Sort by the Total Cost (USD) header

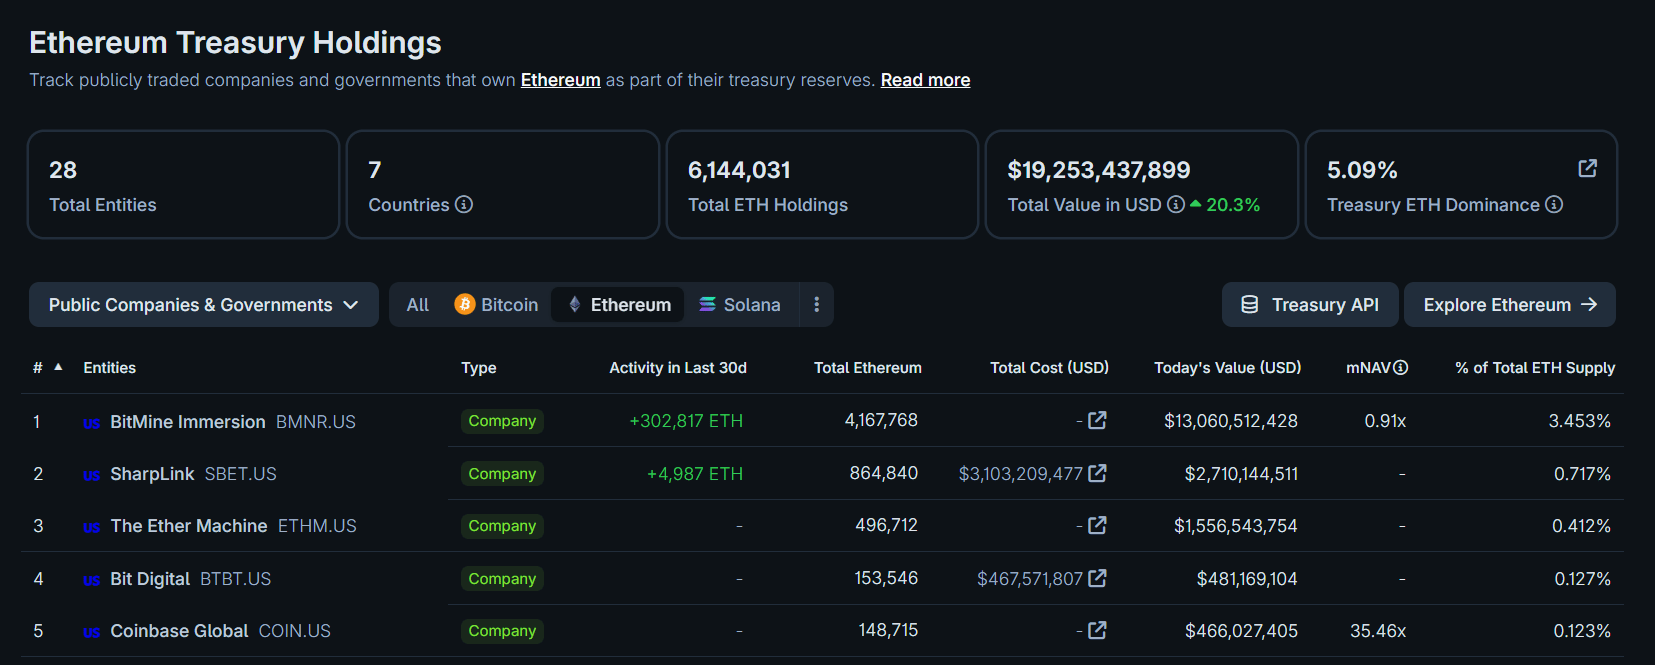pyautogui.click(x=1049, y=368)
